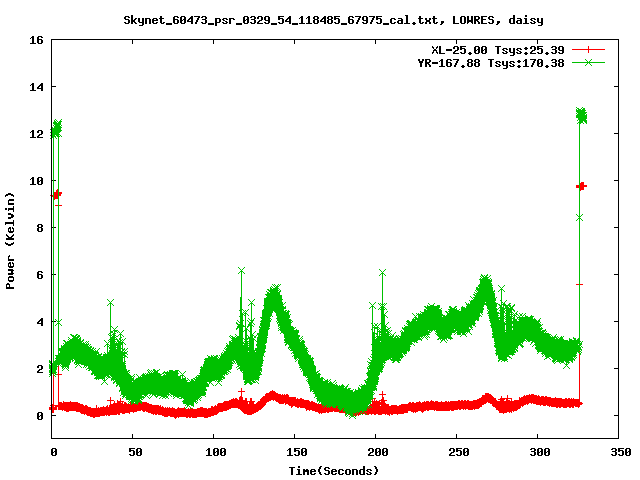Click the green spike peak near 117 seconds

click(x=241, y=271)
